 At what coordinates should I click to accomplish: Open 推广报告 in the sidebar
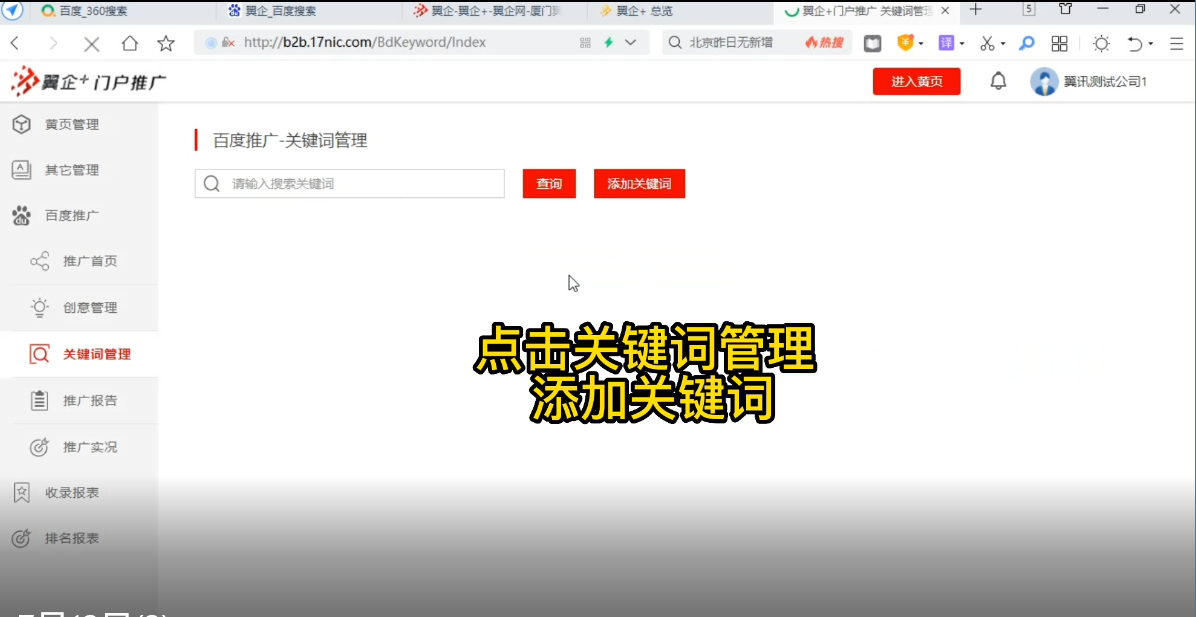(x=90, y=400)
